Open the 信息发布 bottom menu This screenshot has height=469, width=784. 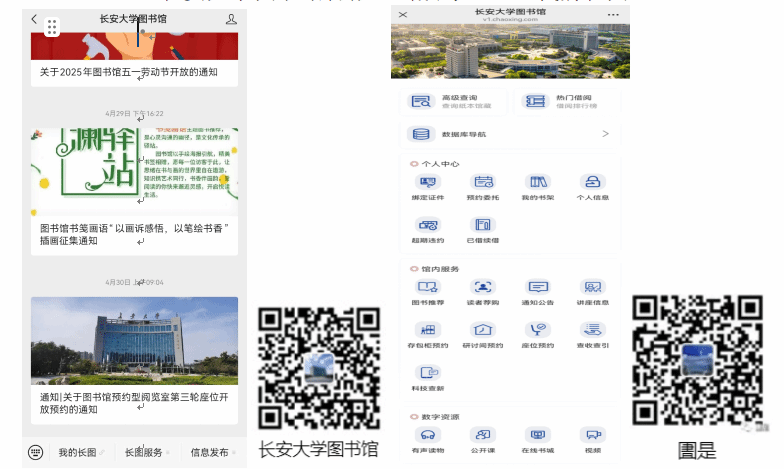pyautogui.click(x=210, y=452)
